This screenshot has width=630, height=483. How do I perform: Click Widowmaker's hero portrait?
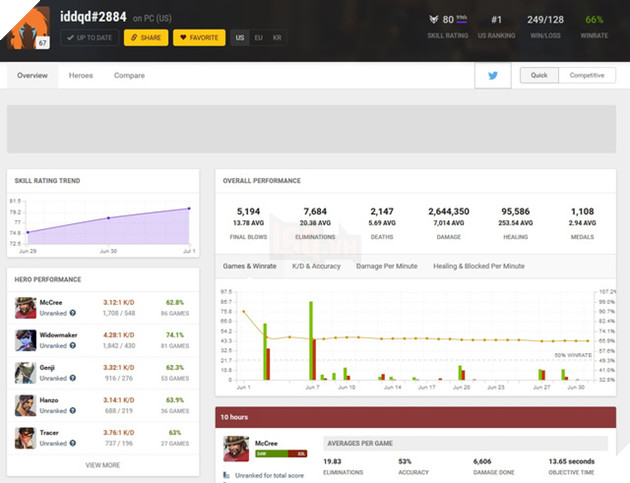(26, 340)
